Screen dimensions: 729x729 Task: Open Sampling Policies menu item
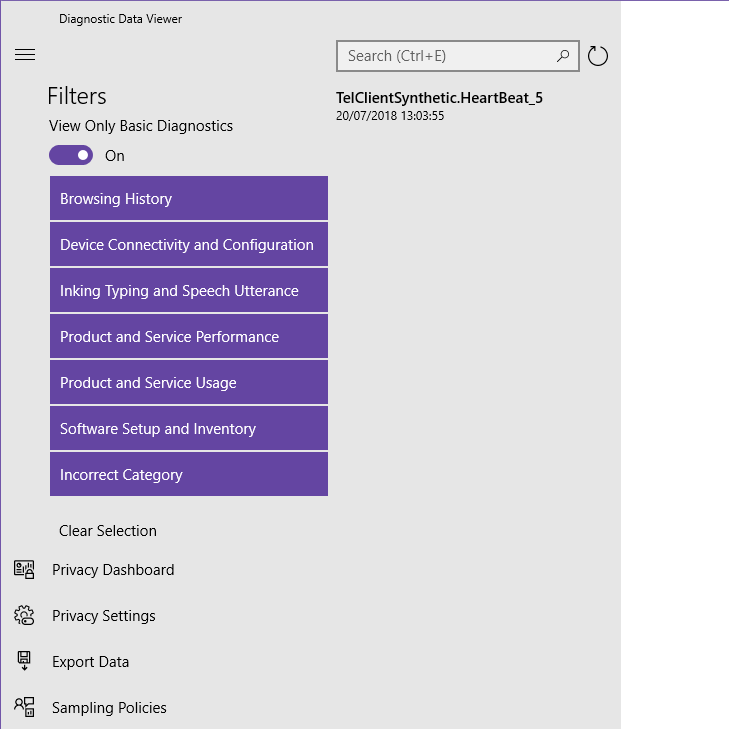tap(109, 708)
